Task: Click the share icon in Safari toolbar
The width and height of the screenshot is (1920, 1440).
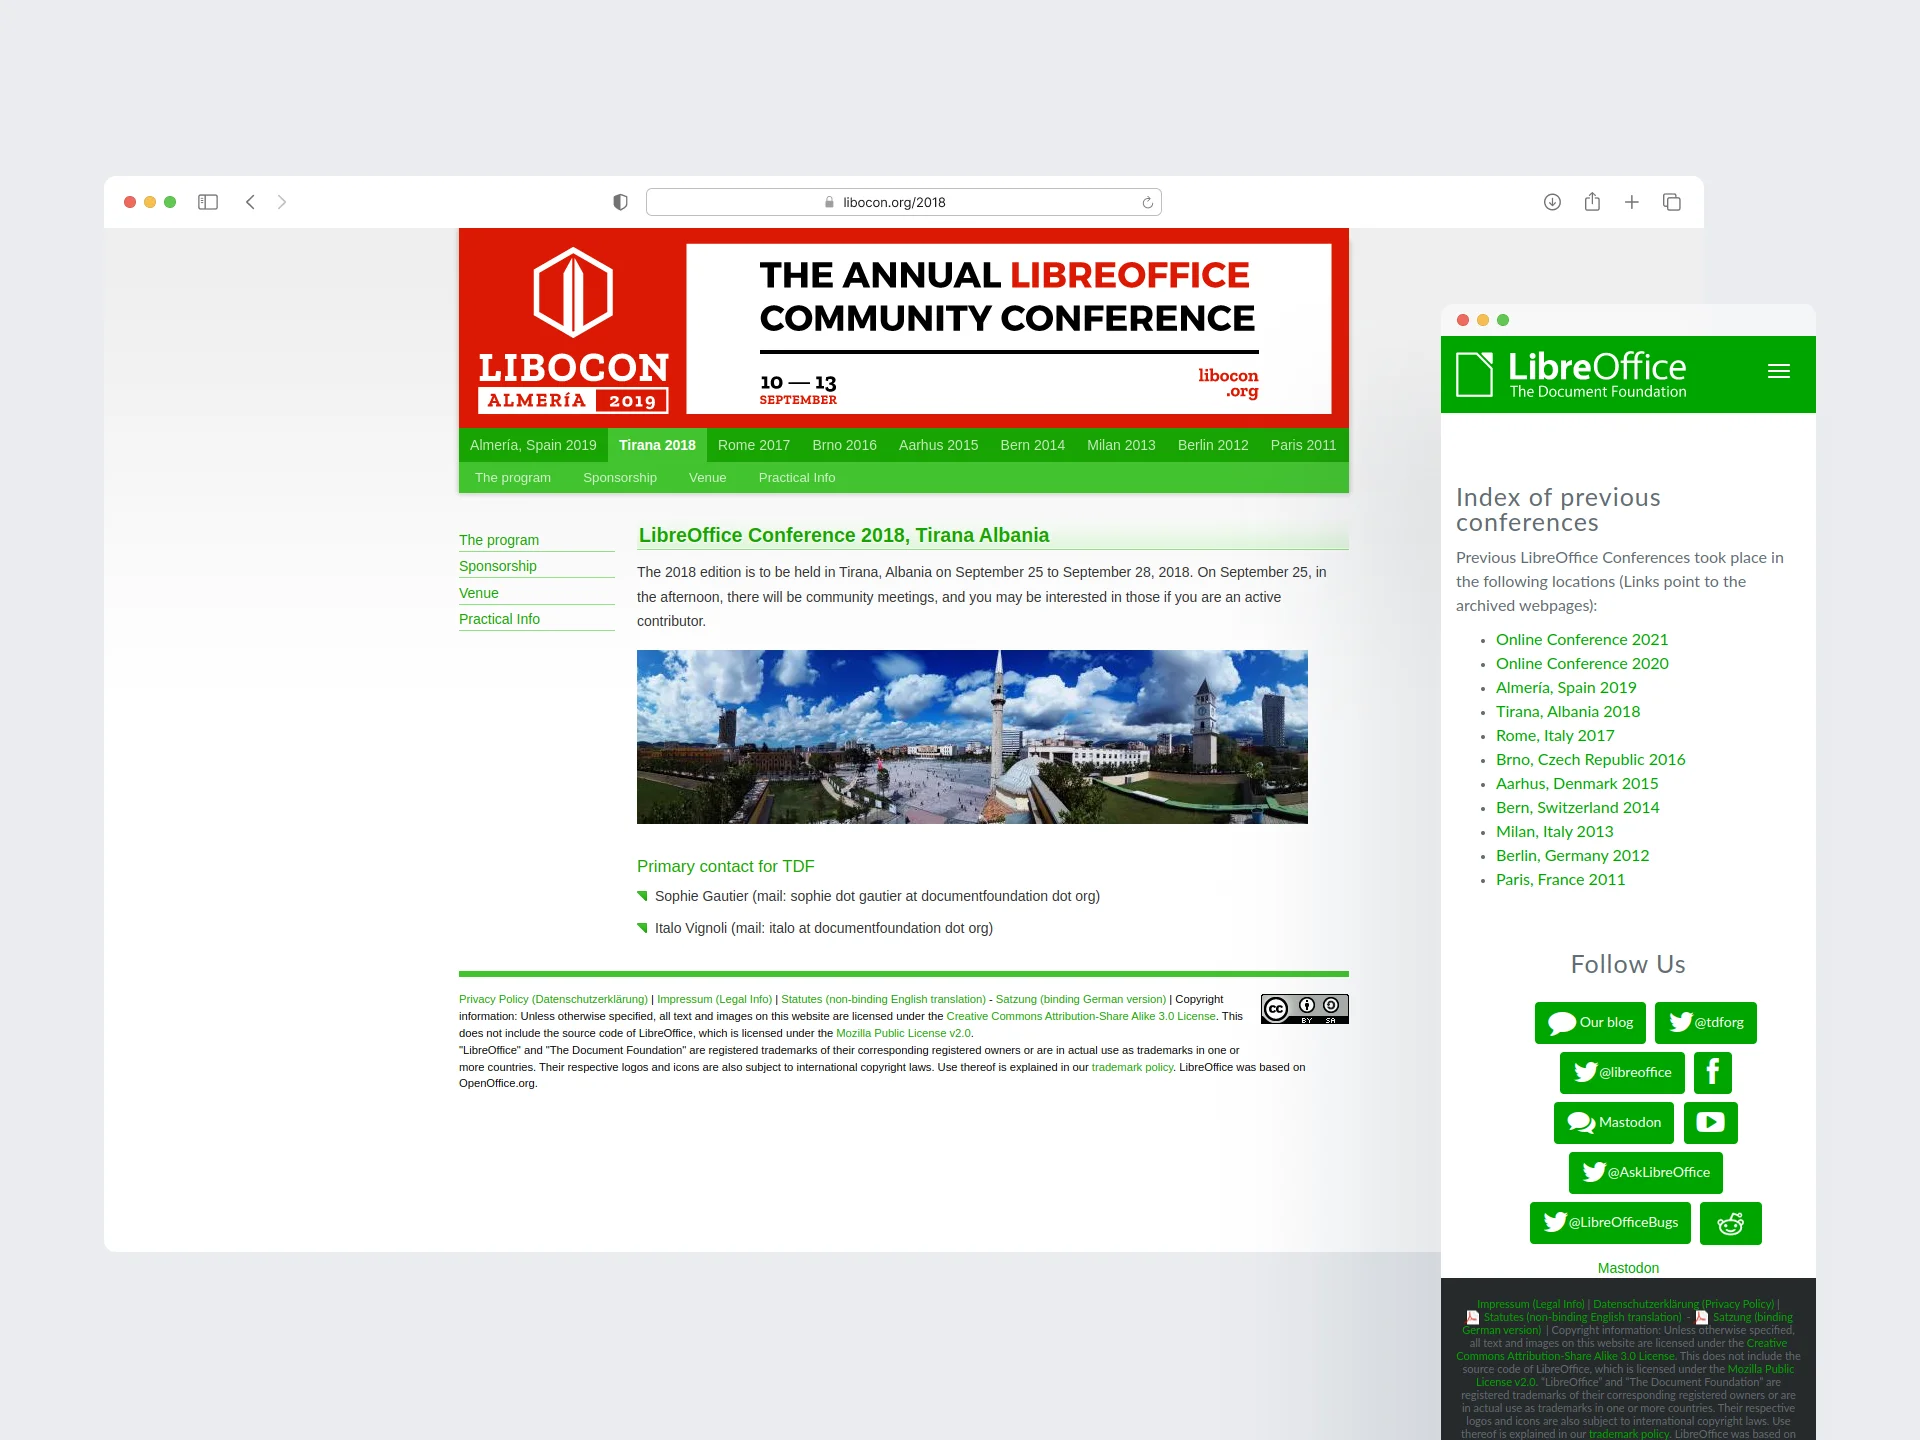Action: coord(1592,202)
